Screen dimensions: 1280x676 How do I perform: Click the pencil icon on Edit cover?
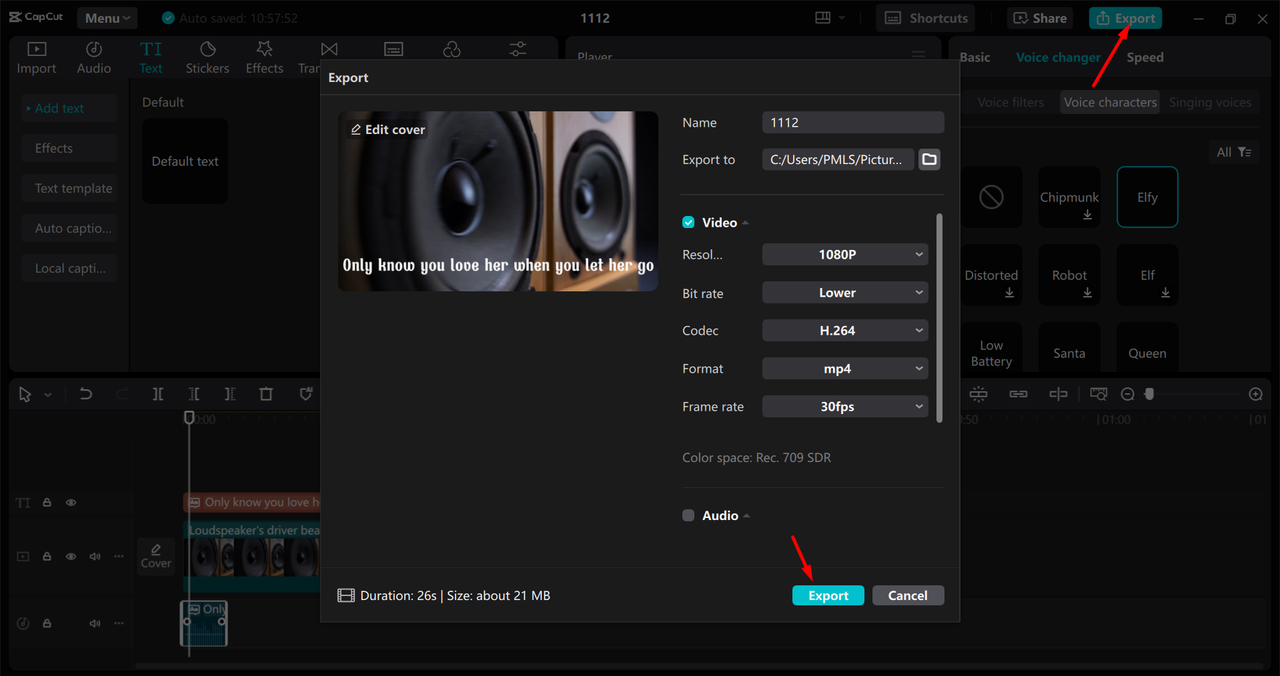[356, 130]
